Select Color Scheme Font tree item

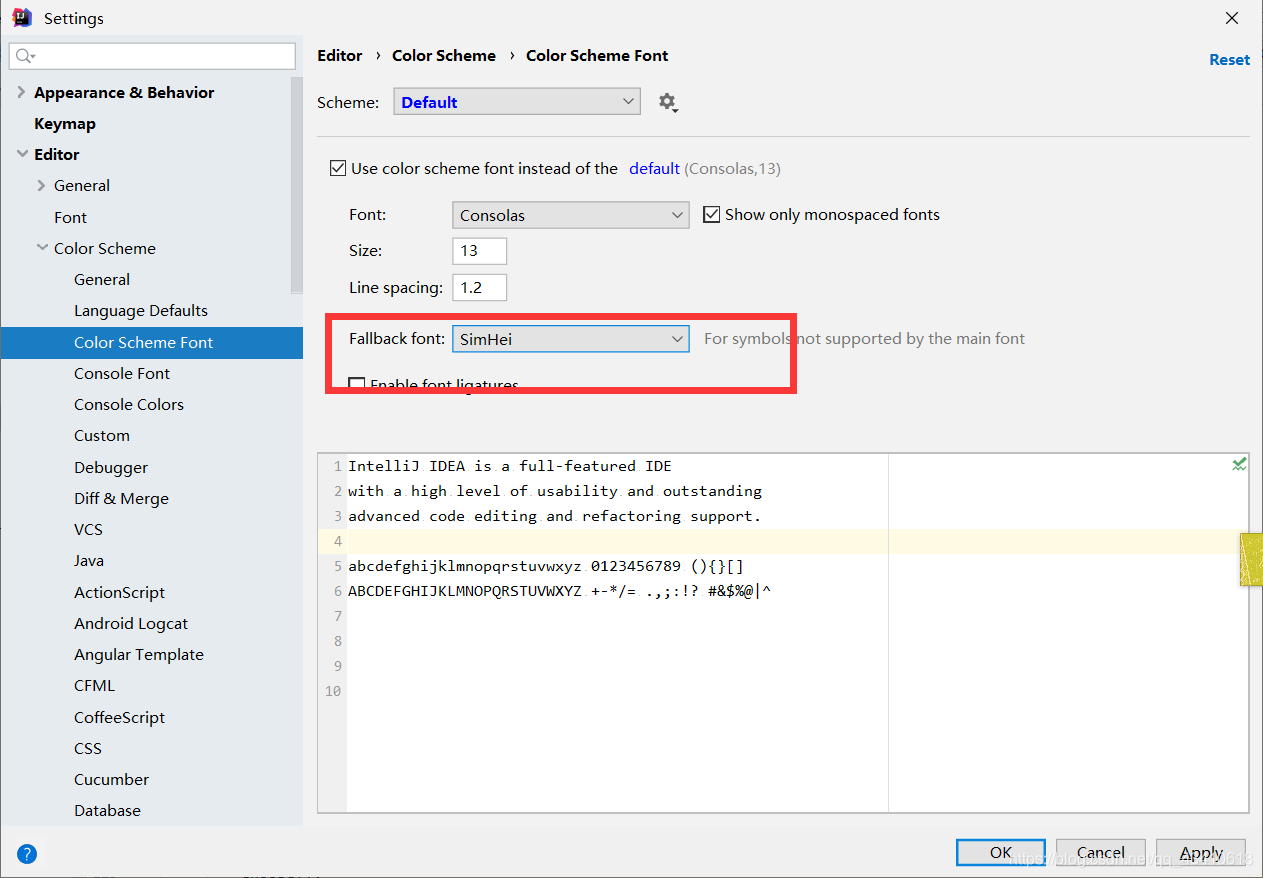point(152,342)
